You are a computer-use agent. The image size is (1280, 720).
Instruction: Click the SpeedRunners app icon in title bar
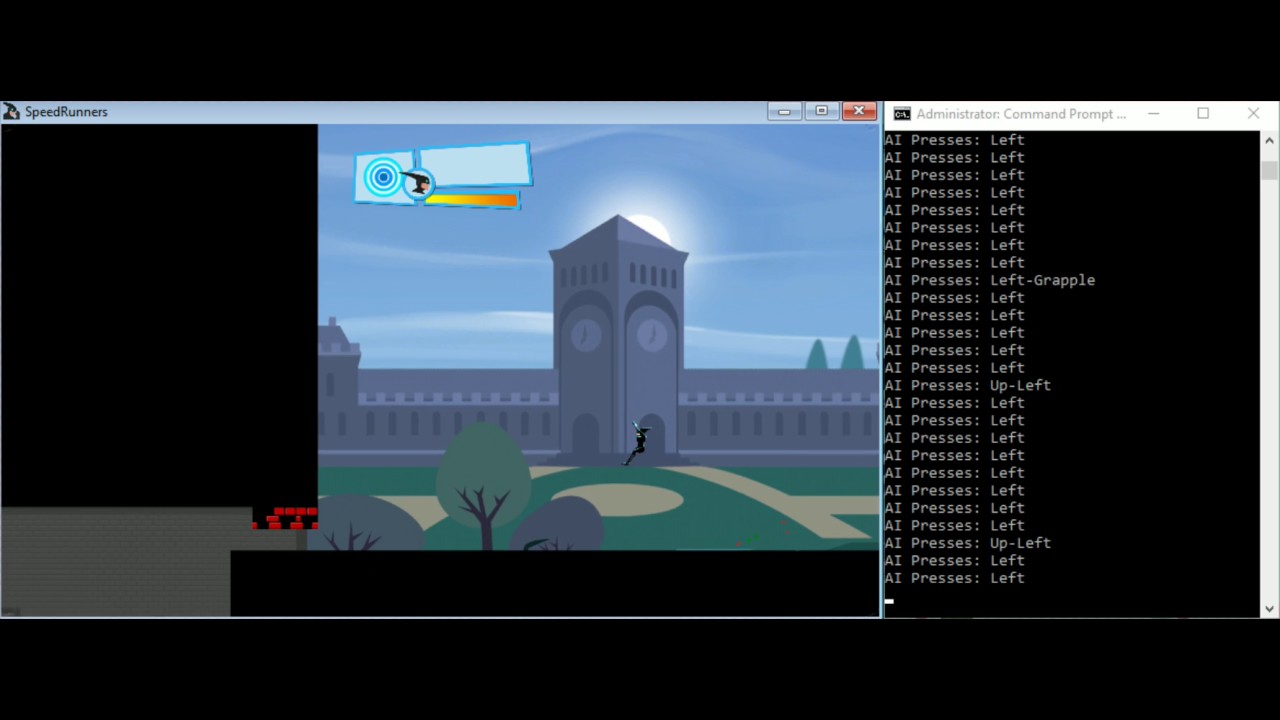(x=11, y=112)
